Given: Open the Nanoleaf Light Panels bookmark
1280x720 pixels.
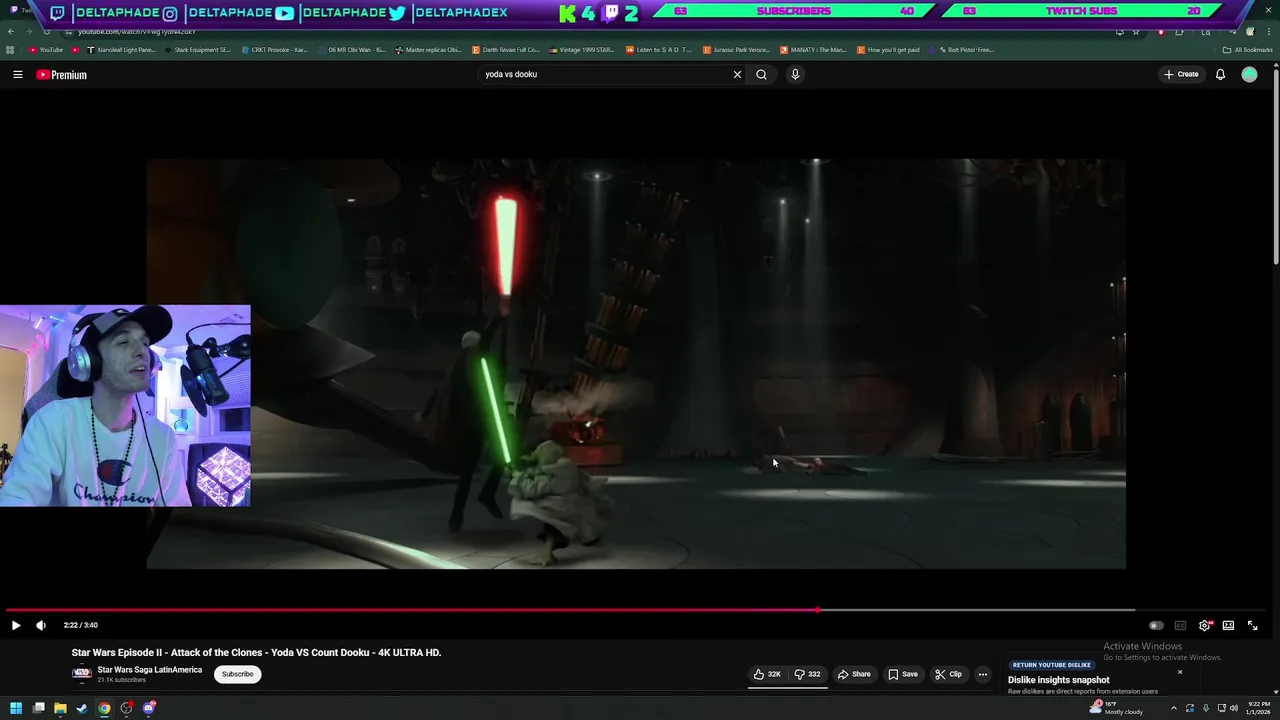Looking at the screenshot, I should [122, 50].
